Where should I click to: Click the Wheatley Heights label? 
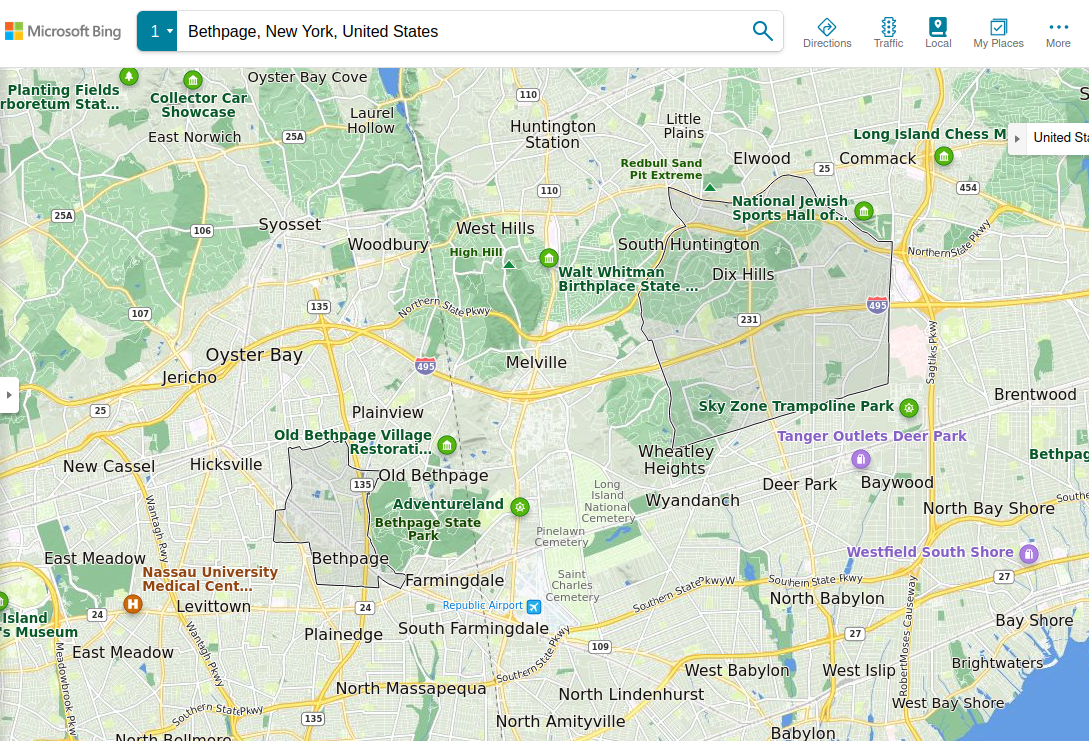[x=675, y=460]
